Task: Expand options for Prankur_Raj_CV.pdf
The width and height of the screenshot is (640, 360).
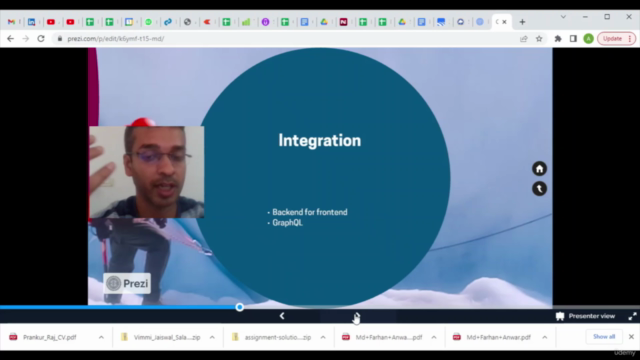Action: point(101,337)
